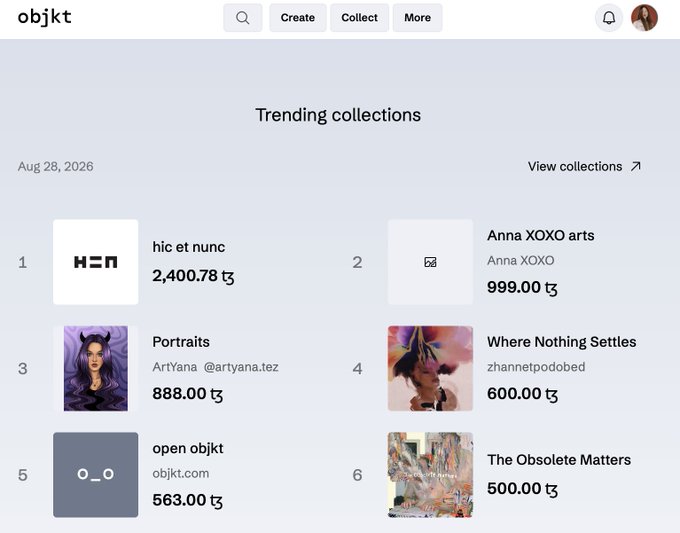Open the search magnifier button

pos(243,18)
